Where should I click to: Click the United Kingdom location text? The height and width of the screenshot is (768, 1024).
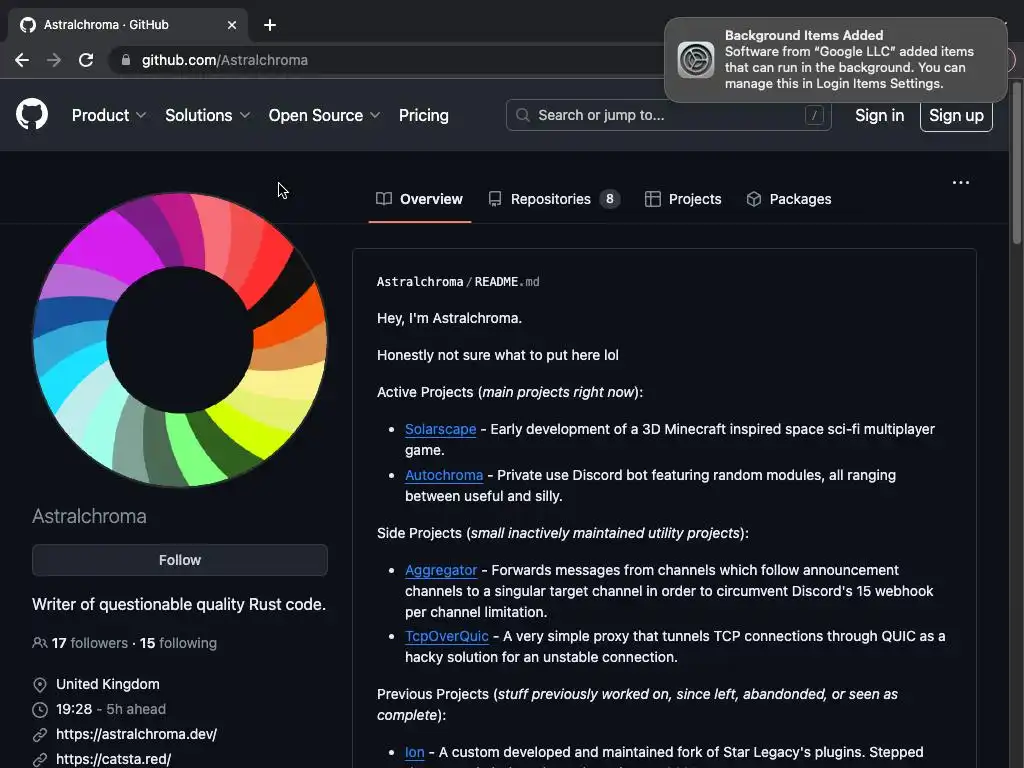pos(108,684)
